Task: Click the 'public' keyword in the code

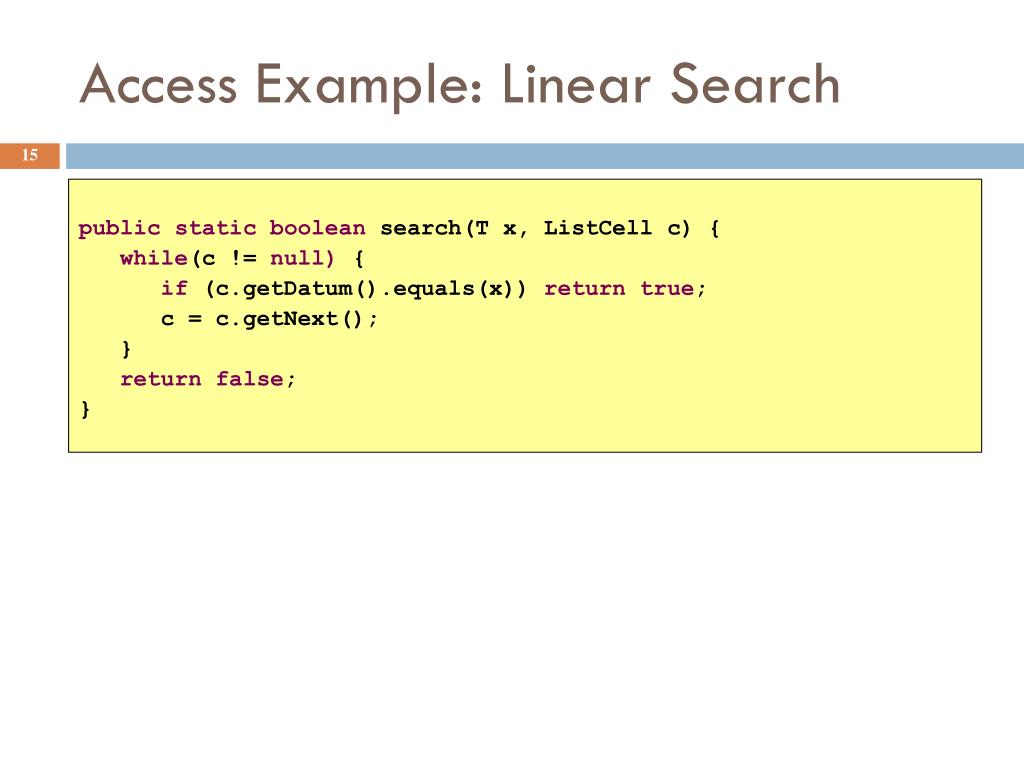Action: click(x=120, y=229)
